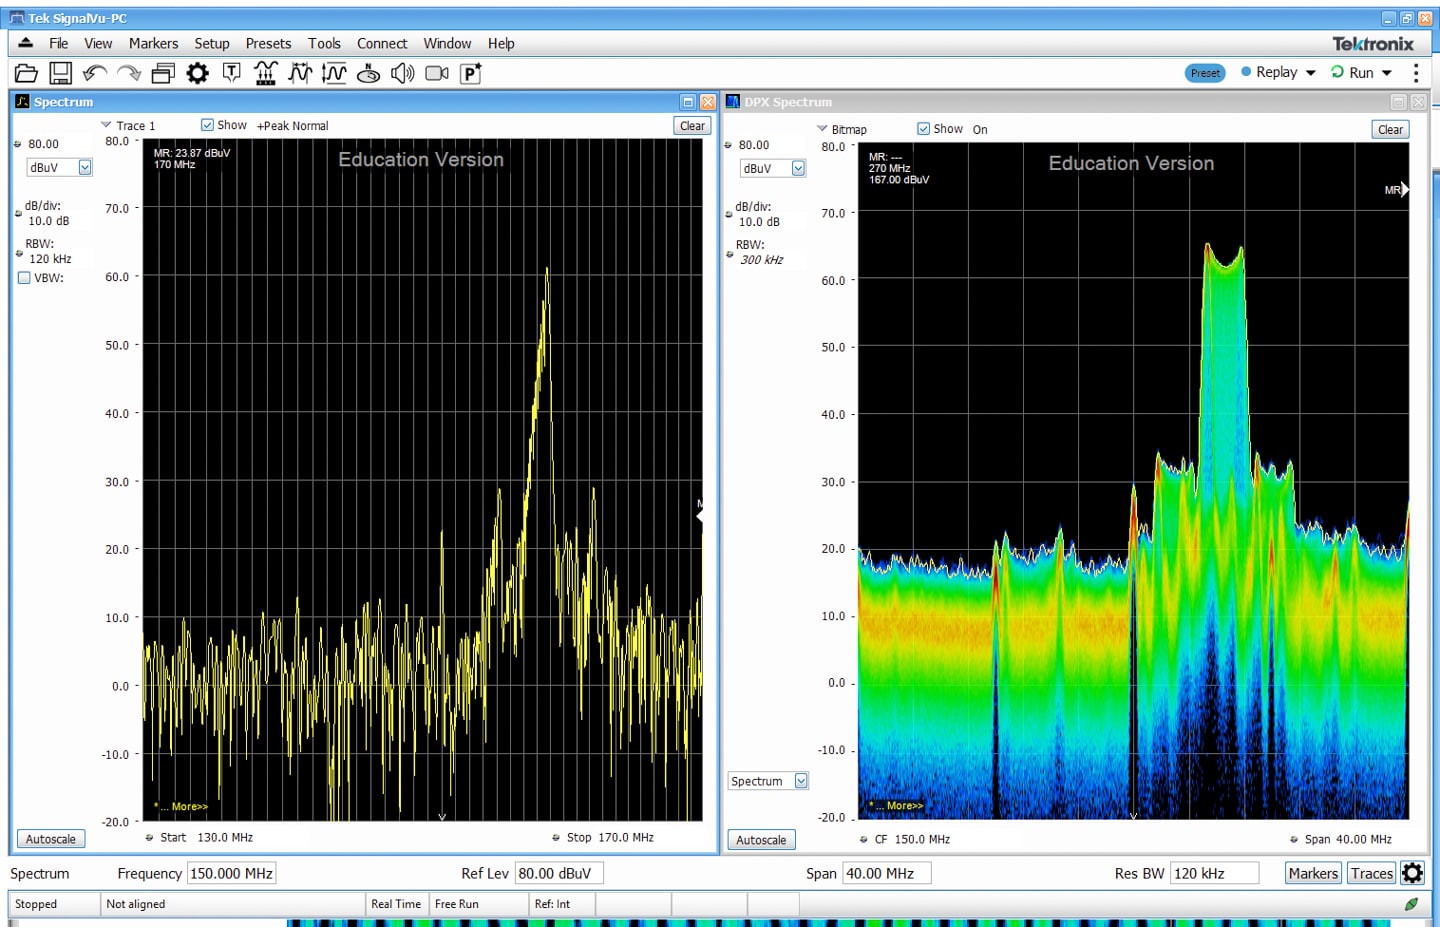Click Clear button in DPX Spectrum panel
Viewport: 1440px width, 927px height.
click(1390, 130)
